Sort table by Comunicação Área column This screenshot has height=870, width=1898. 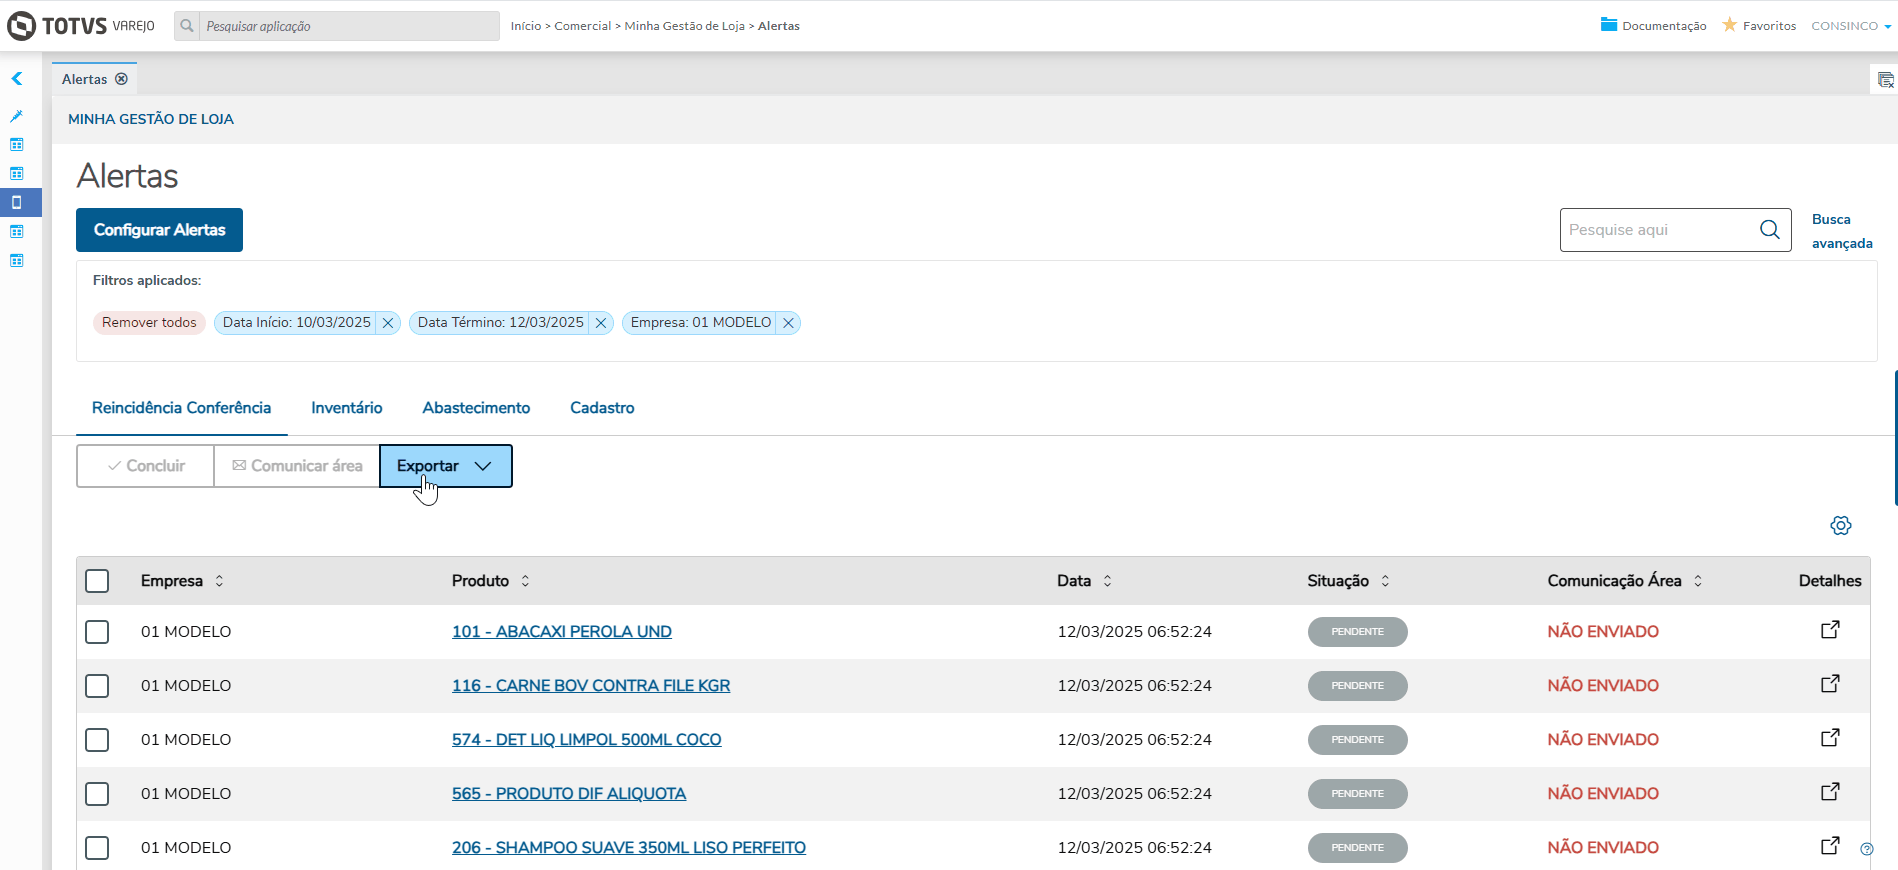tap(1698, 581)
